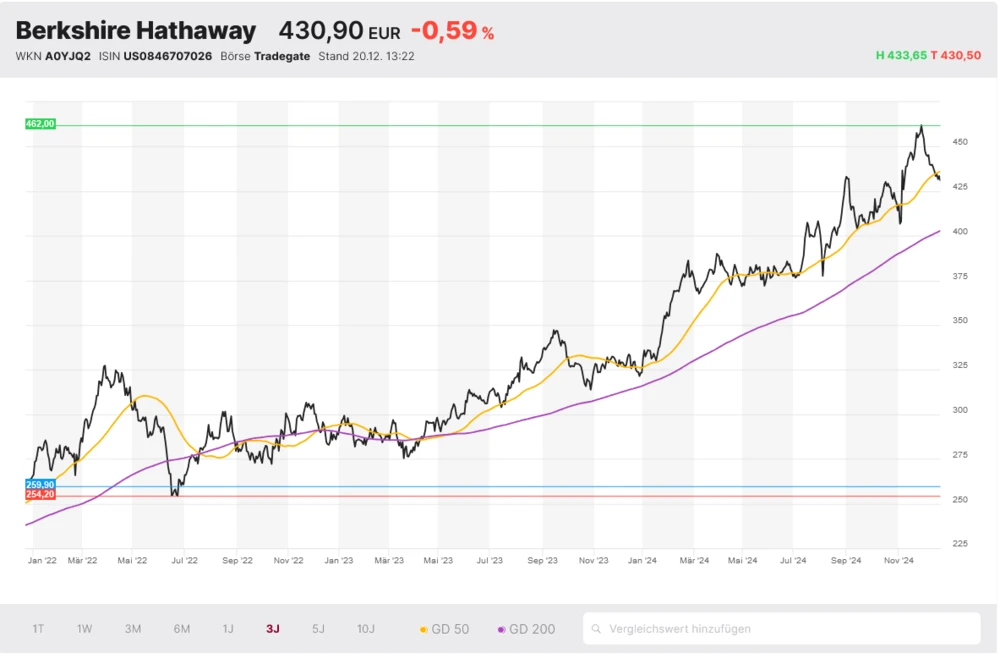
Task: Open the 10J long-term view
Action: pos(366,629)
